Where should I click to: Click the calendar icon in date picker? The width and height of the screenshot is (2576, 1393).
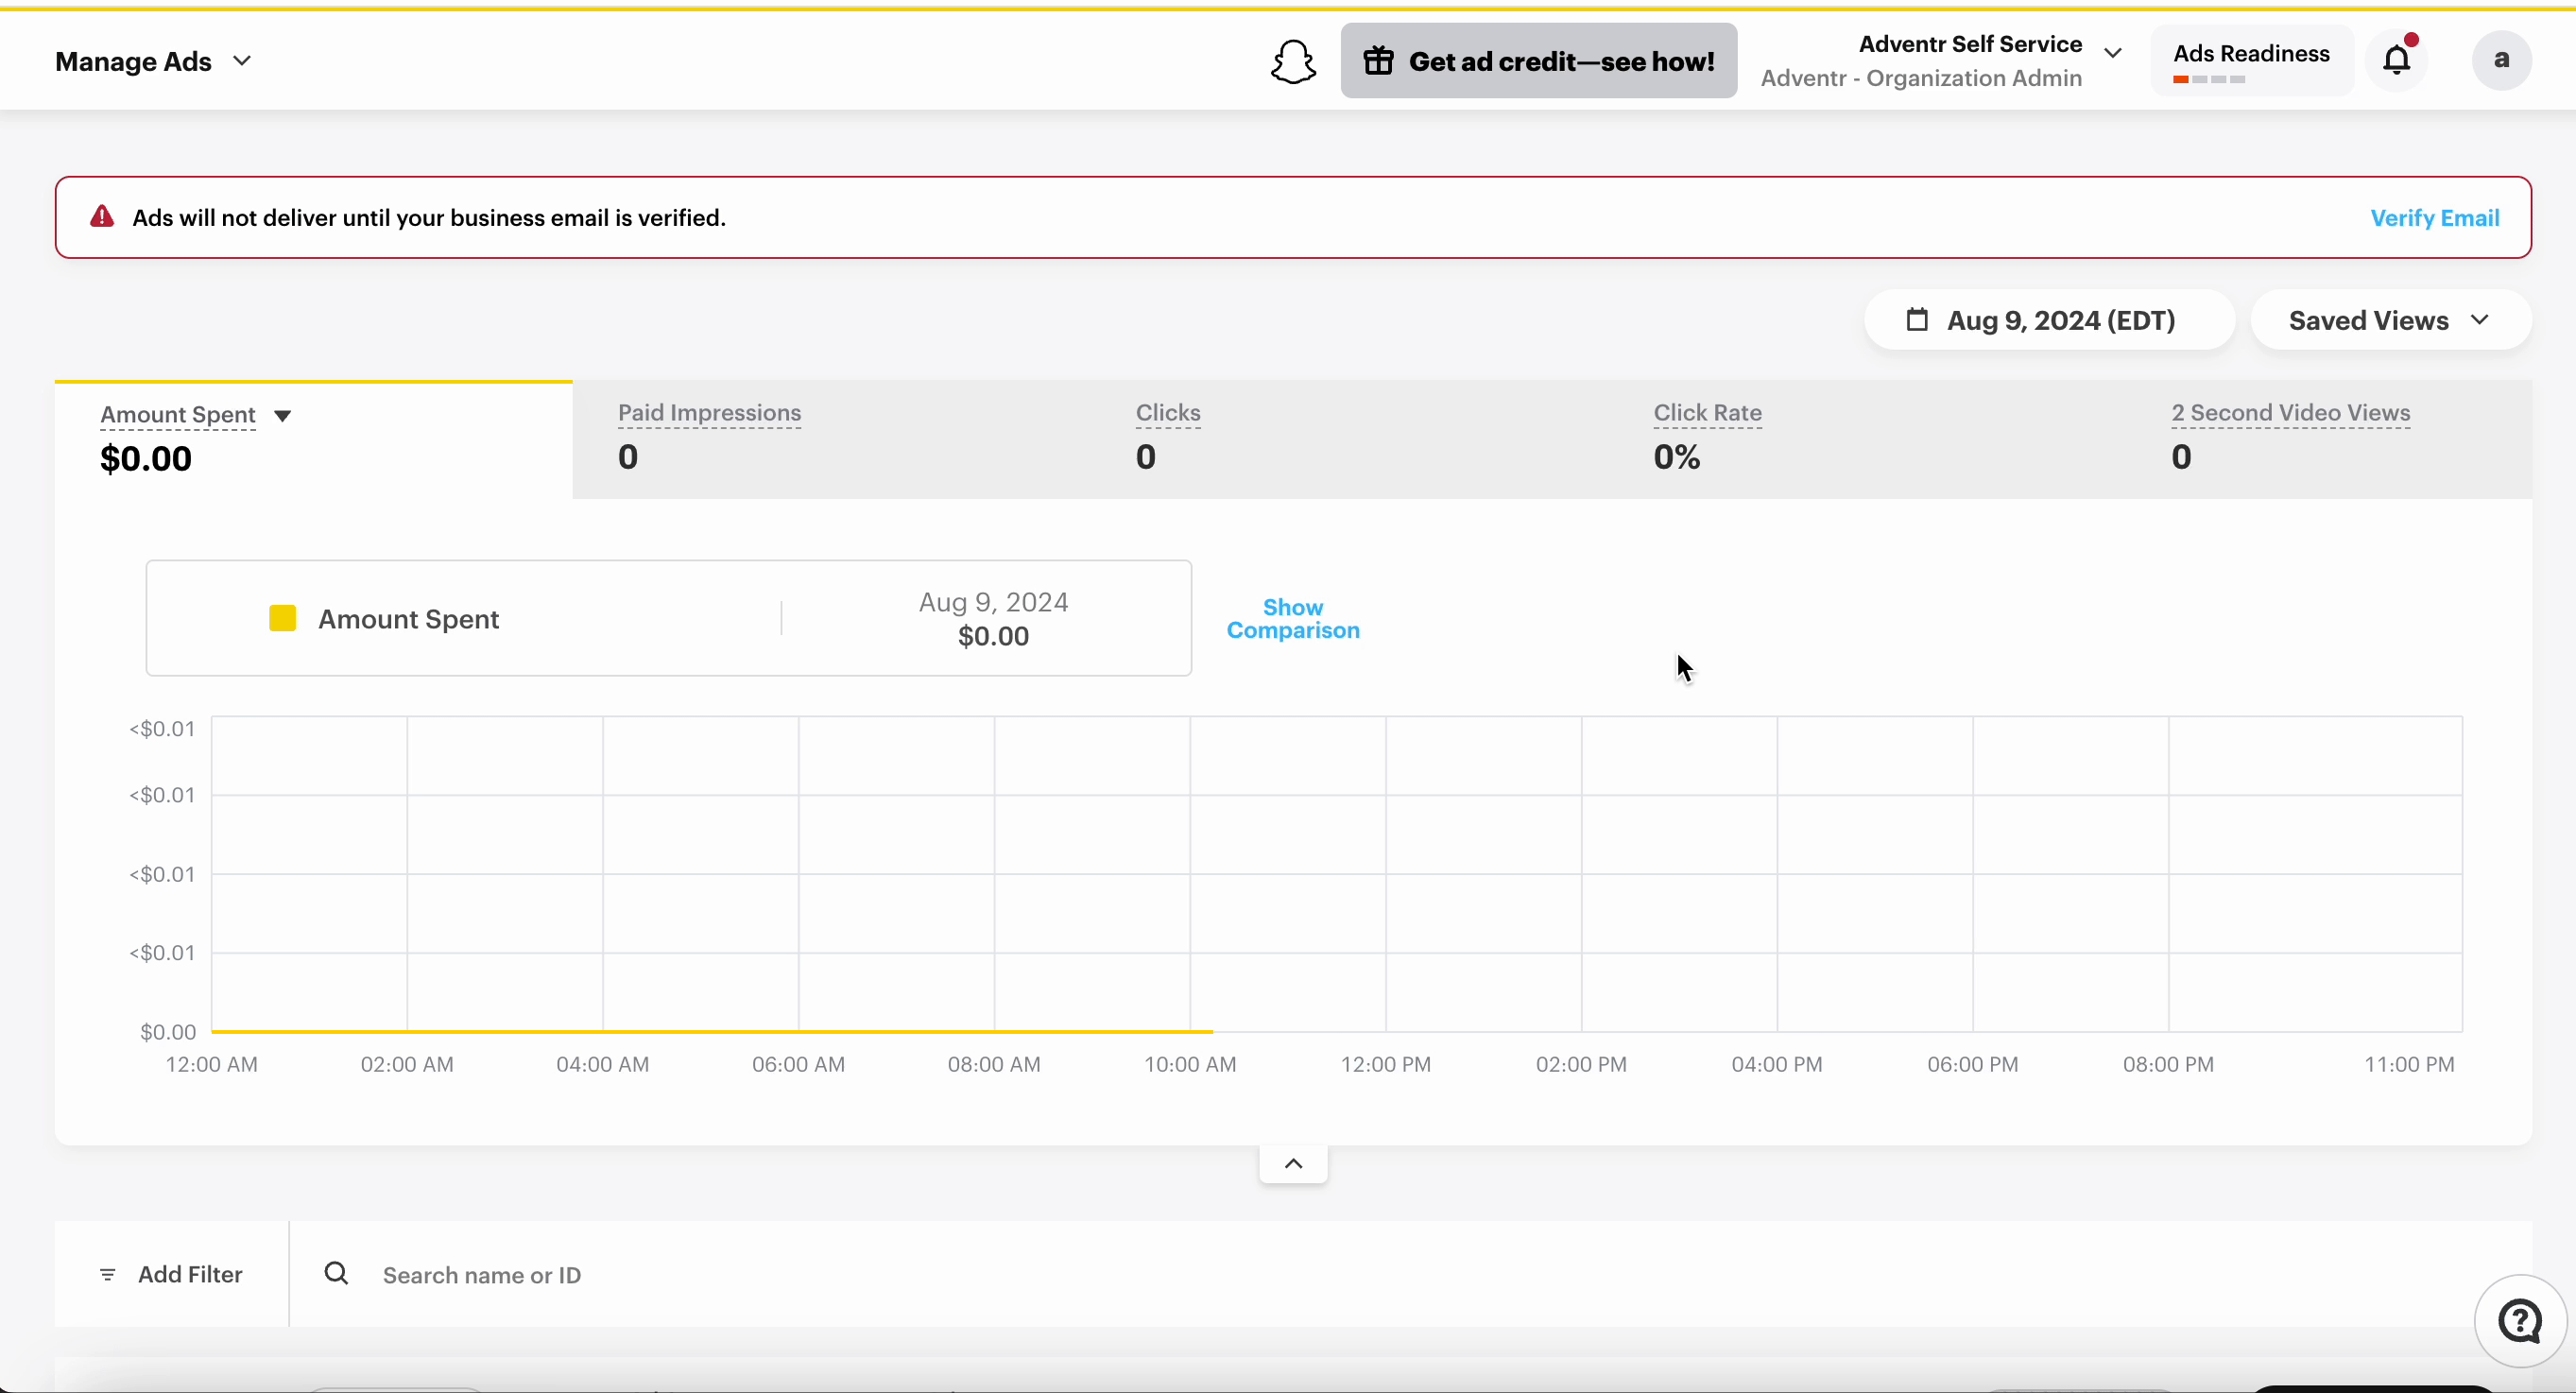click(x=1917, y=320)
